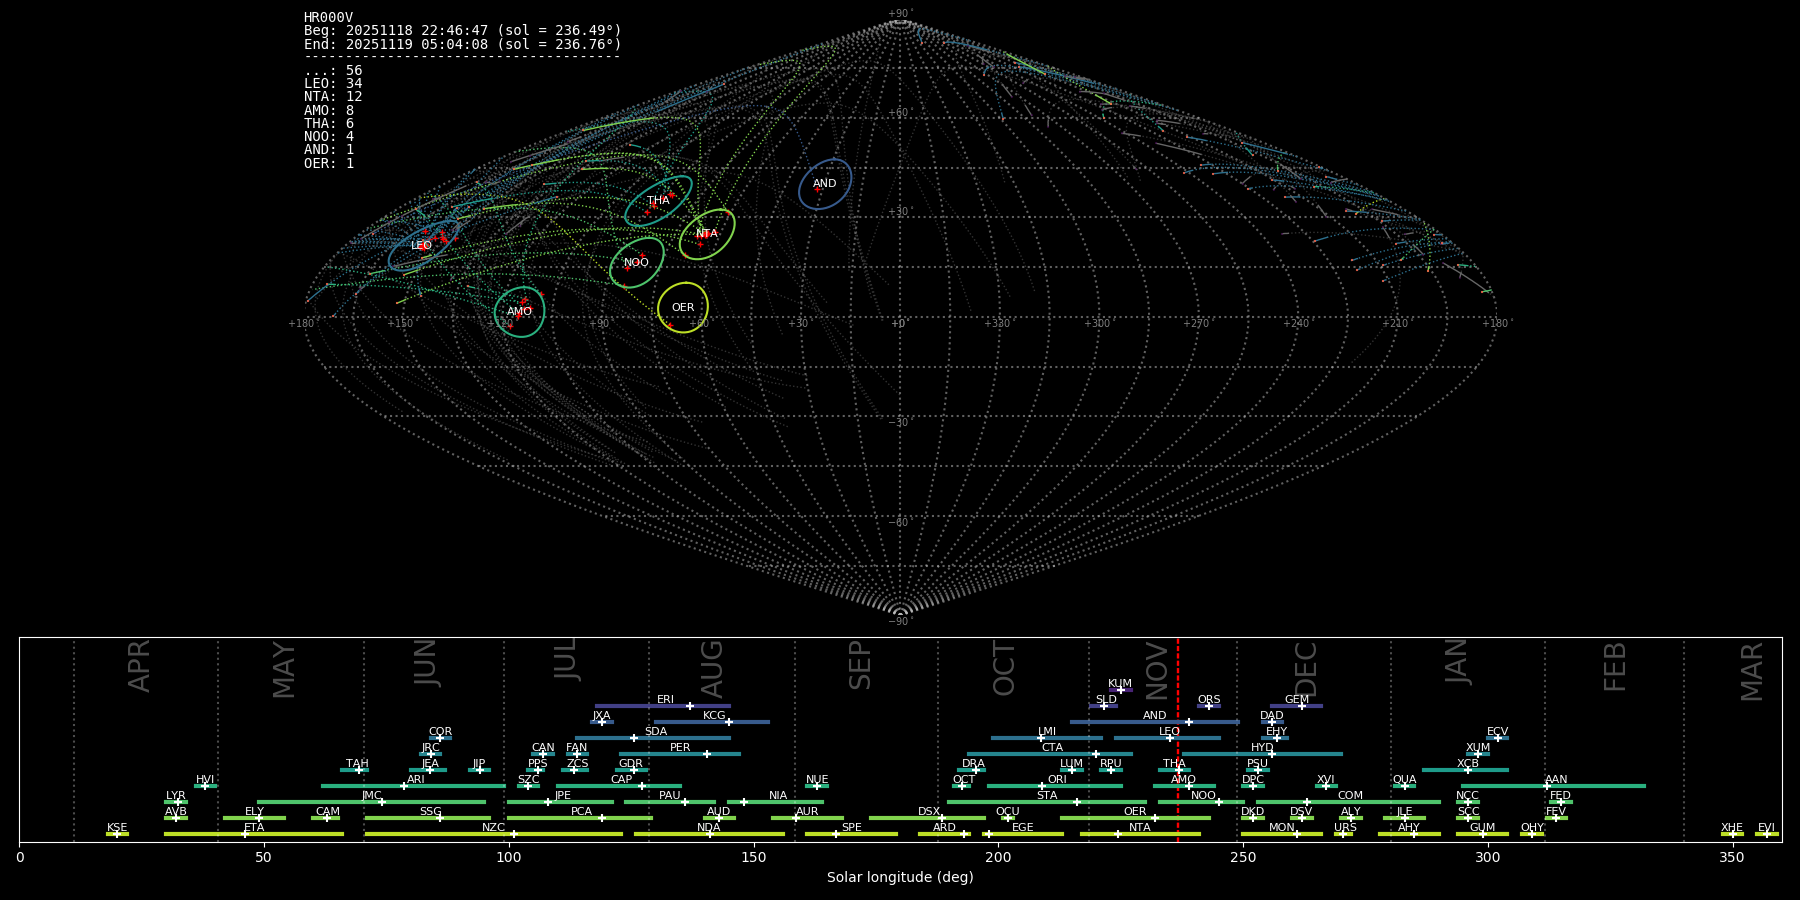Select the GEM shower bar in timeline

[x=1296, y=706]
